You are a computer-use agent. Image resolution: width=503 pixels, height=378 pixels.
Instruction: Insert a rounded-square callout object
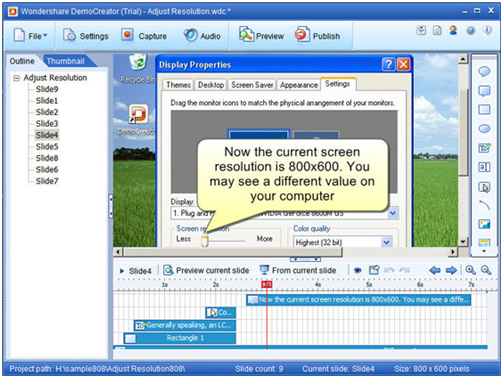pos(484,91)
